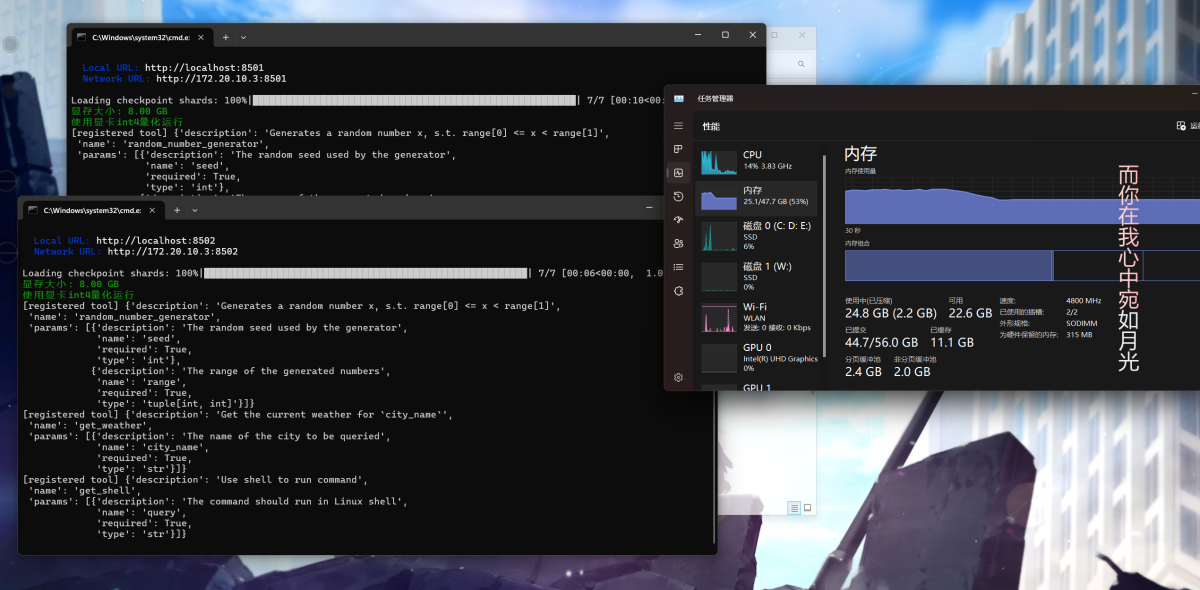Image resolution: width=1200 pixels, height=590 pixels.
Task: Click the slots used value 2/2
Action: click(x=1072, y=312)
